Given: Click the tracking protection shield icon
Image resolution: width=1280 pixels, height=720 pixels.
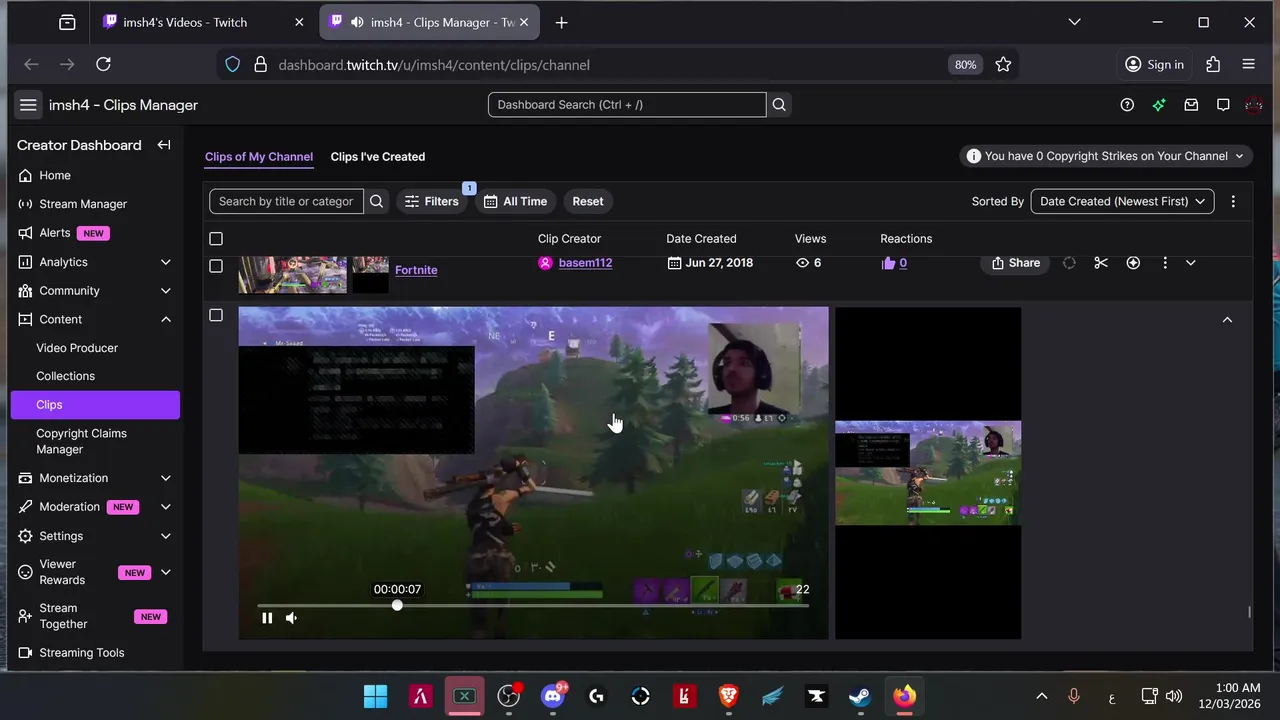Looking at the screenshot, I should coord(233,64).
